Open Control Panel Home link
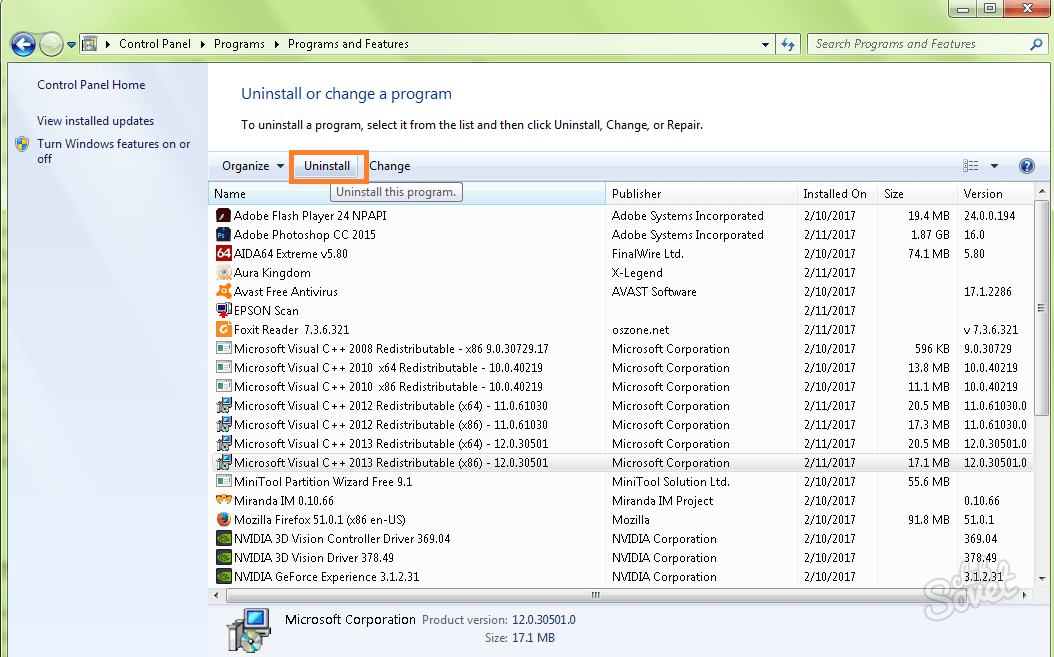 [91, 85]
